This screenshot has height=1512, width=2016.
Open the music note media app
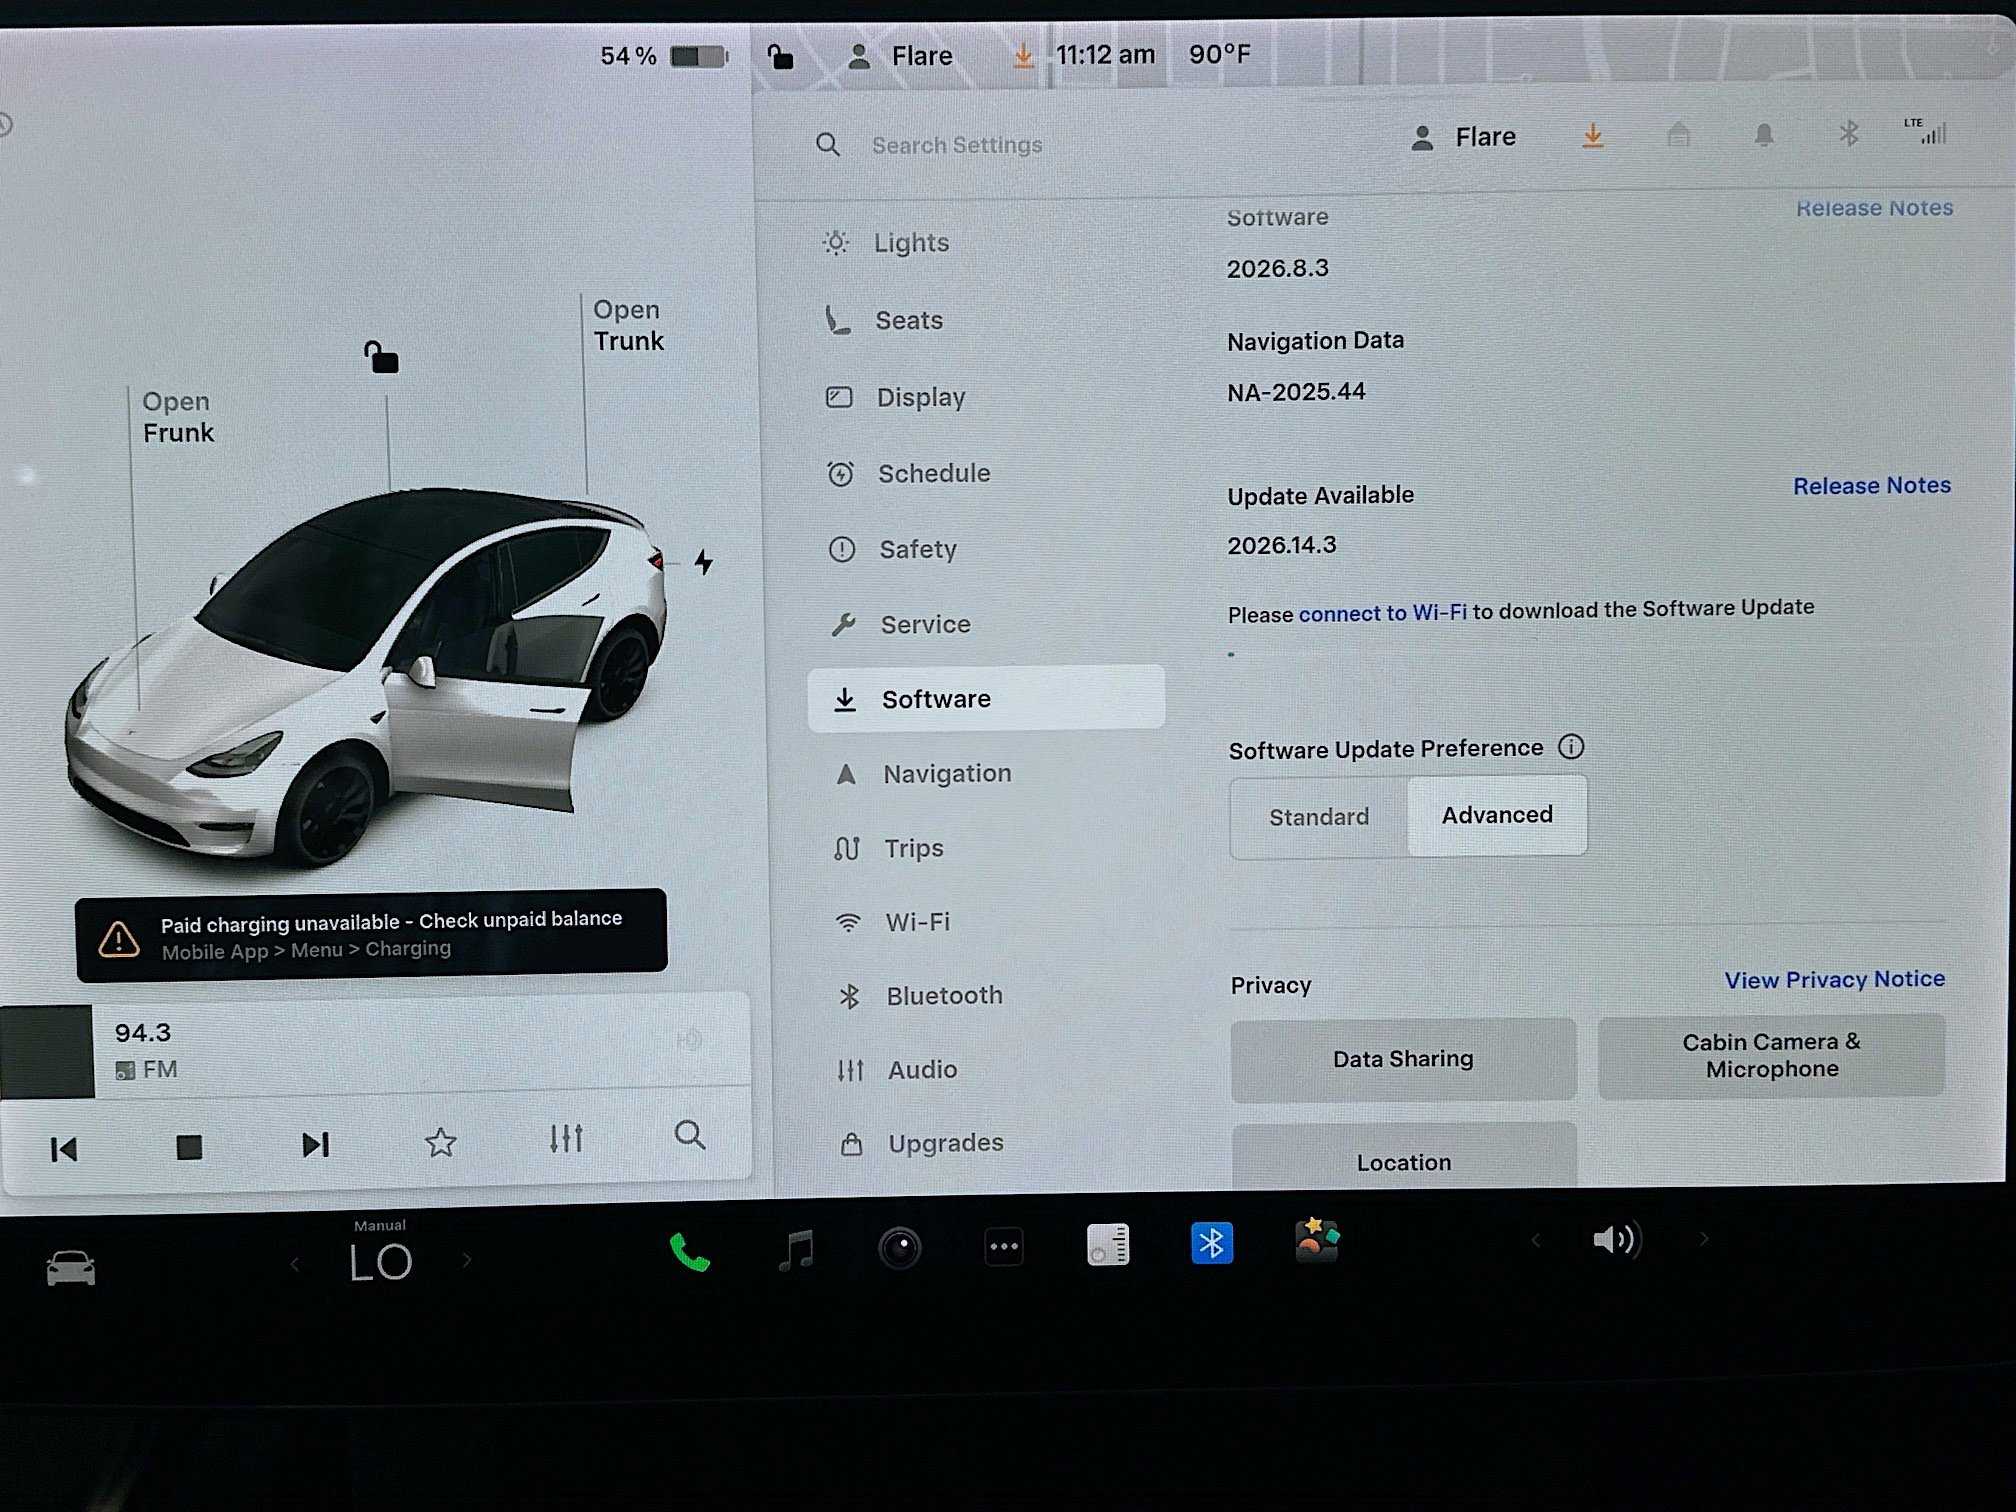(796, 1249)
